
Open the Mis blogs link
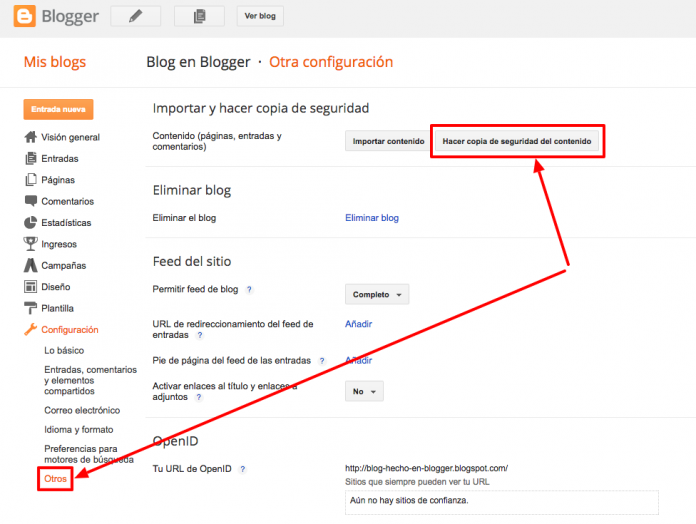(55, 62)
